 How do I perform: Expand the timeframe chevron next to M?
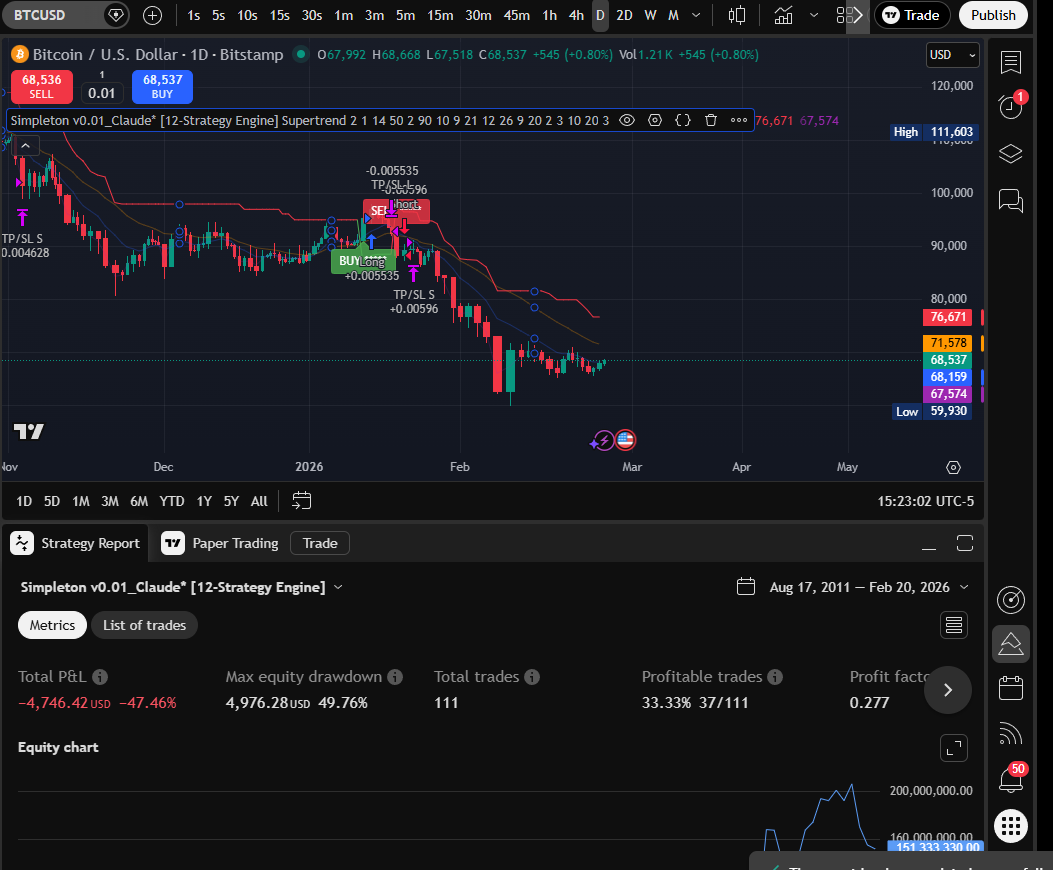pos(695,15)
